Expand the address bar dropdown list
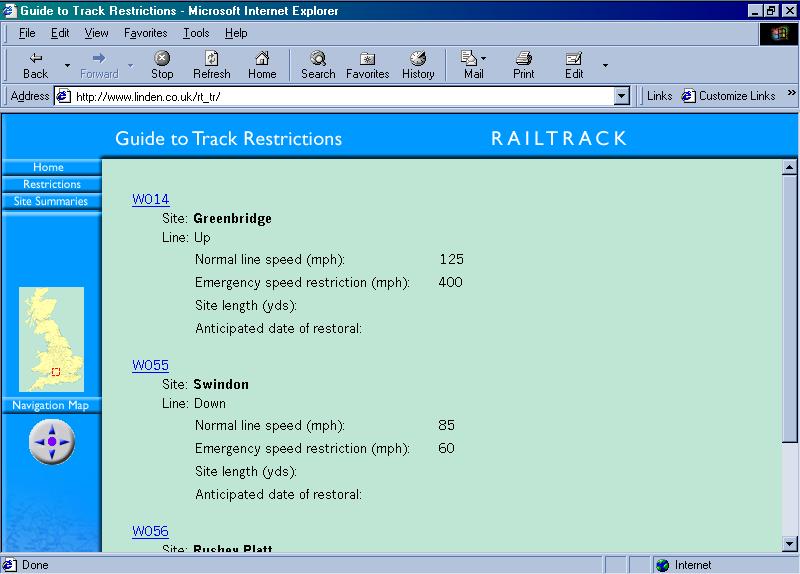 point(621,96)
